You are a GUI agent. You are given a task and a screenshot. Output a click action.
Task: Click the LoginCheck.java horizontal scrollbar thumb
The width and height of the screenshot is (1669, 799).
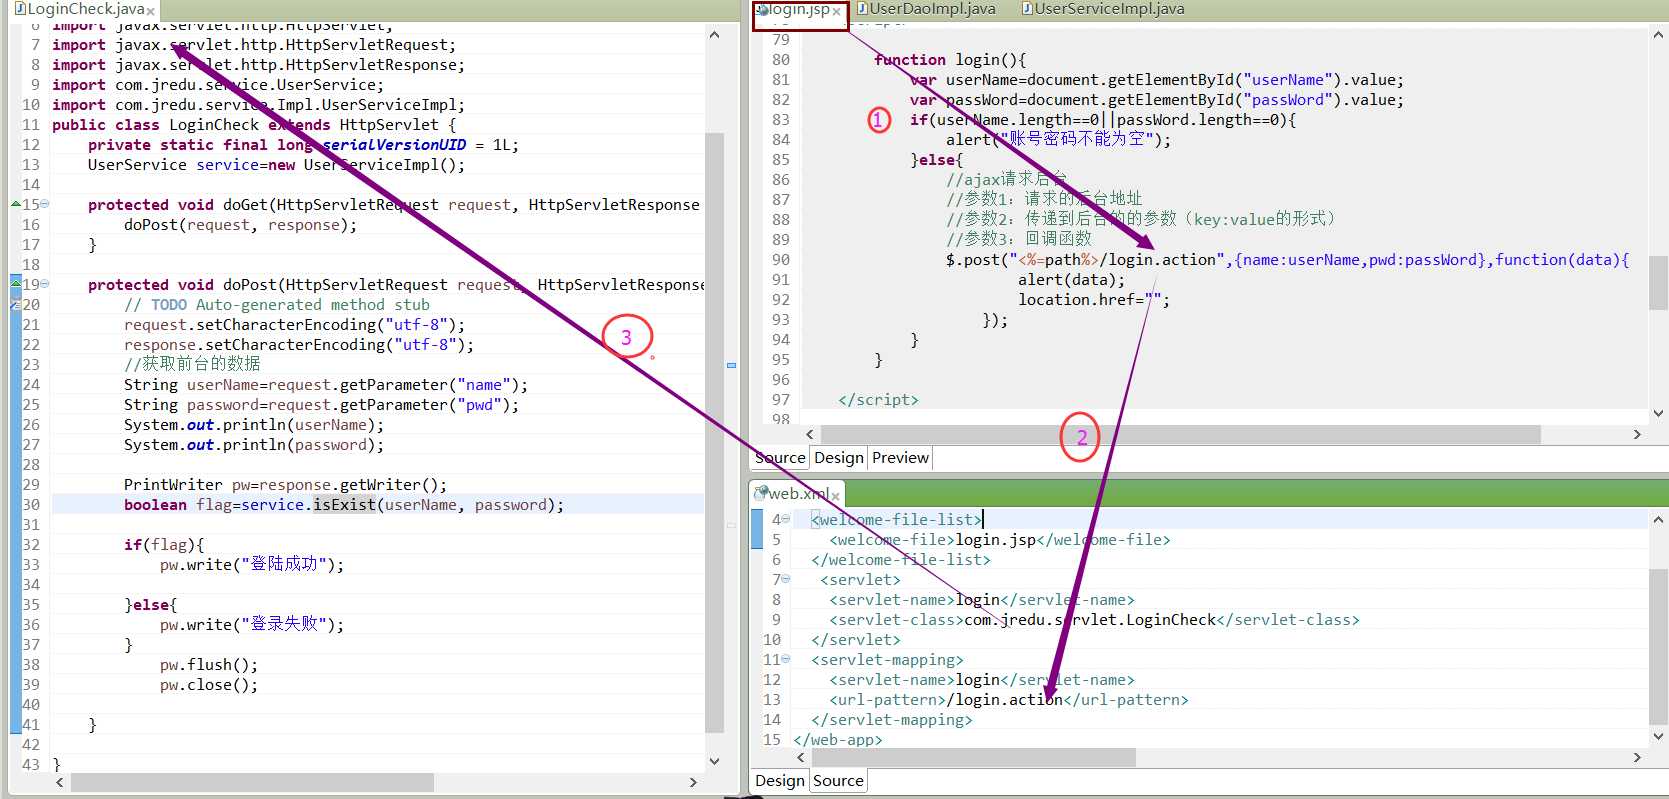[x=252, y=782]
